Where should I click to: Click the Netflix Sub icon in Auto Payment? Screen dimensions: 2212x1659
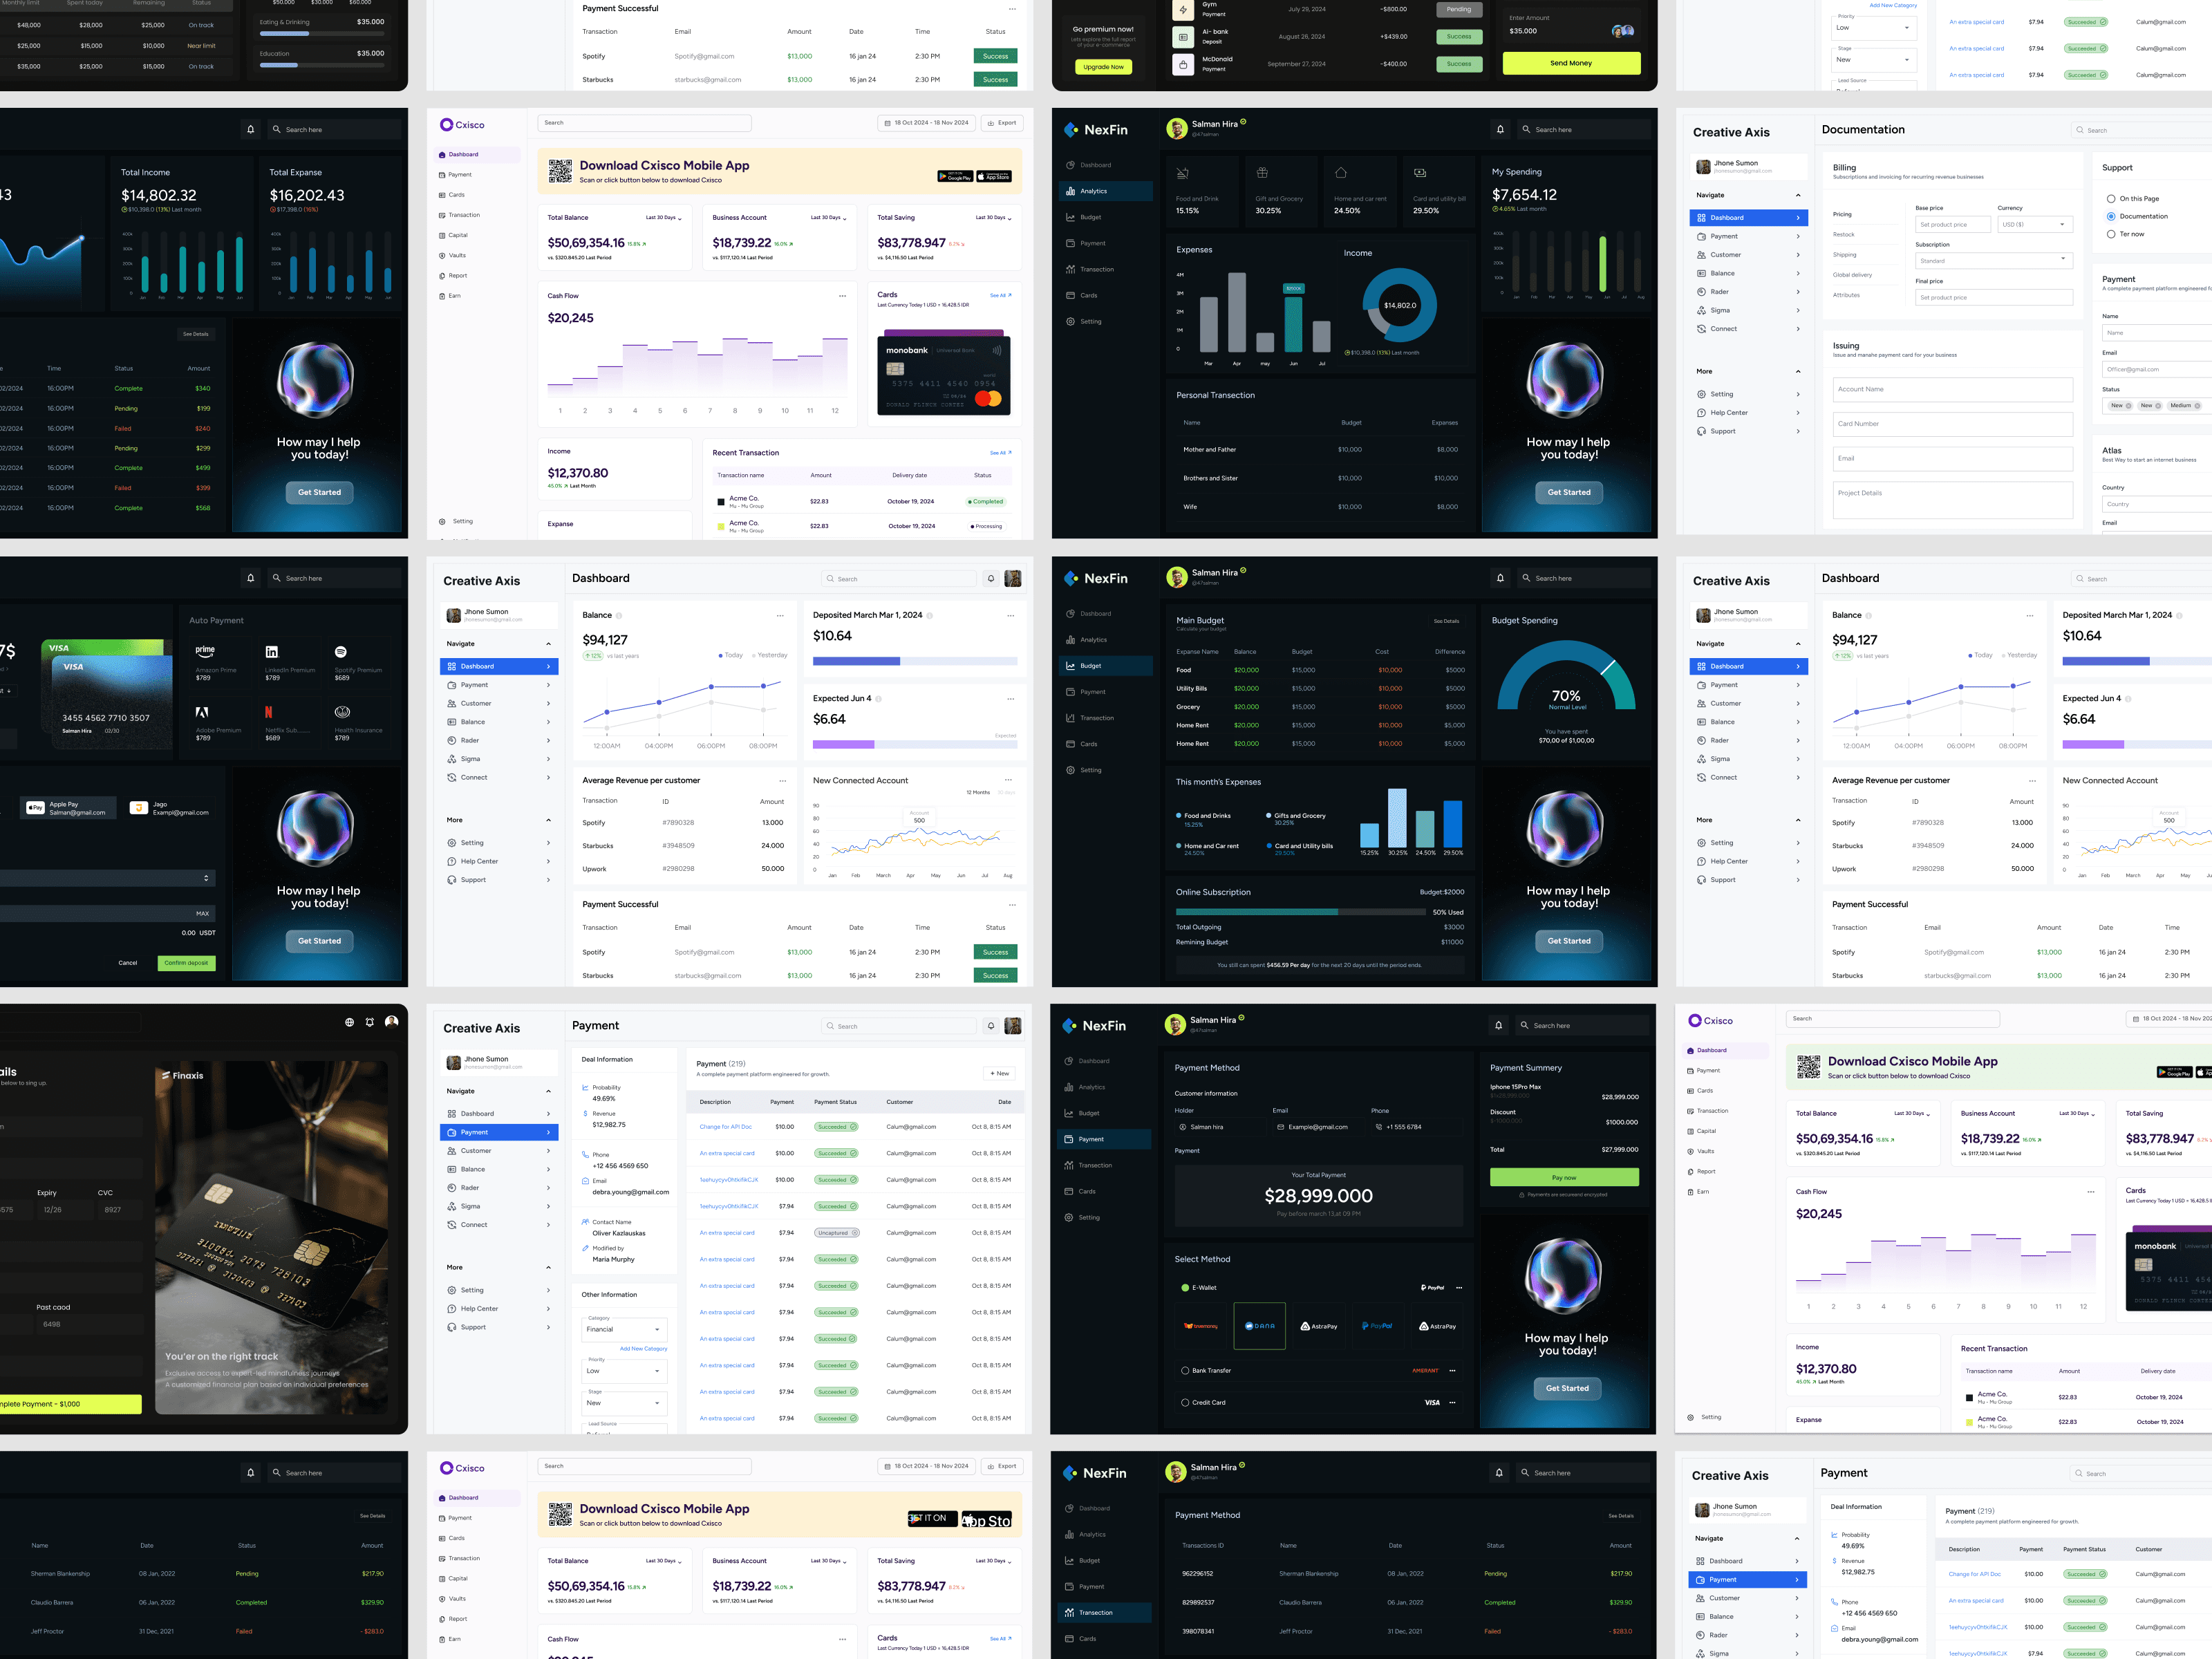(268, 712)
